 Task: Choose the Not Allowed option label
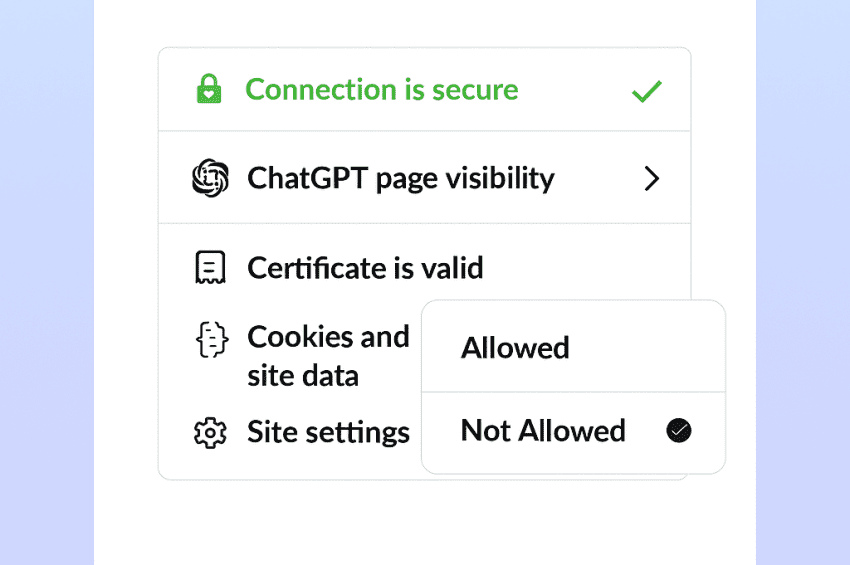pos(543,431)
